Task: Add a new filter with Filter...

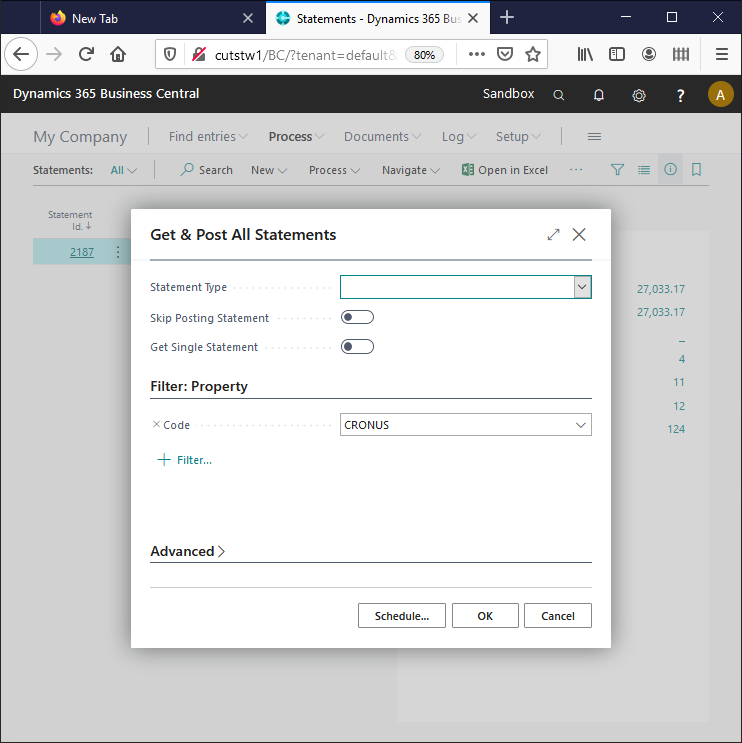Action: coord(185,460)
